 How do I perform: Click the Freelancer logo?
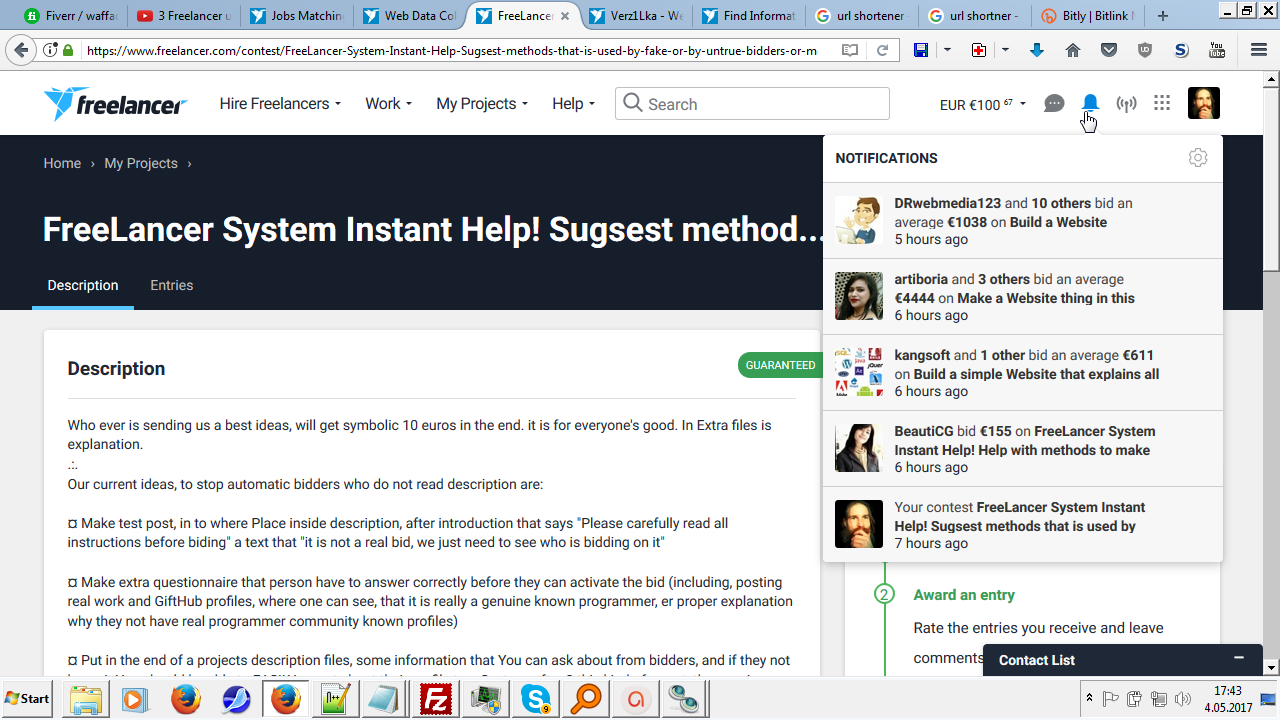click(115, 104)
